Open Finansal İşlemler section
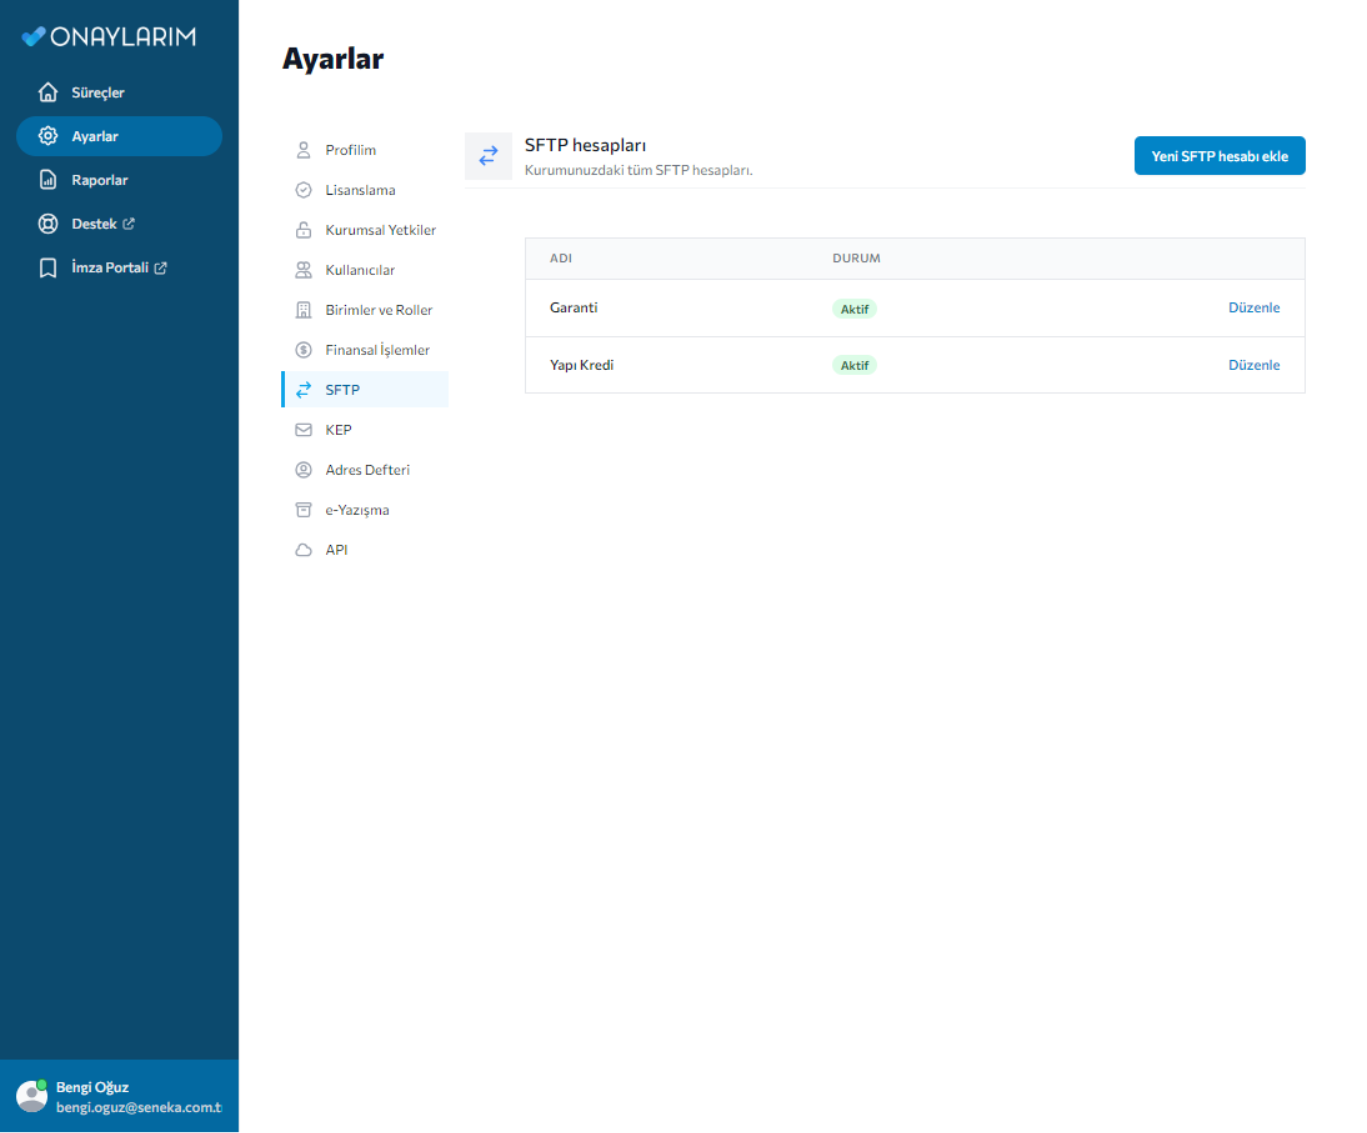 point(377,350)
